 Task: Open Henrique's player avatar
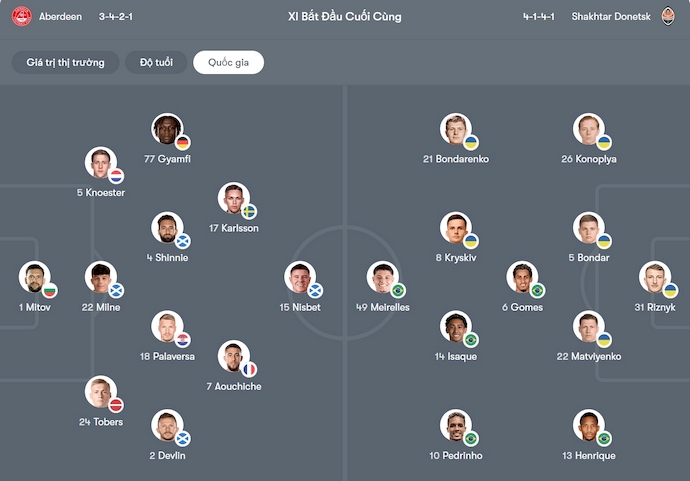[588, 425]
